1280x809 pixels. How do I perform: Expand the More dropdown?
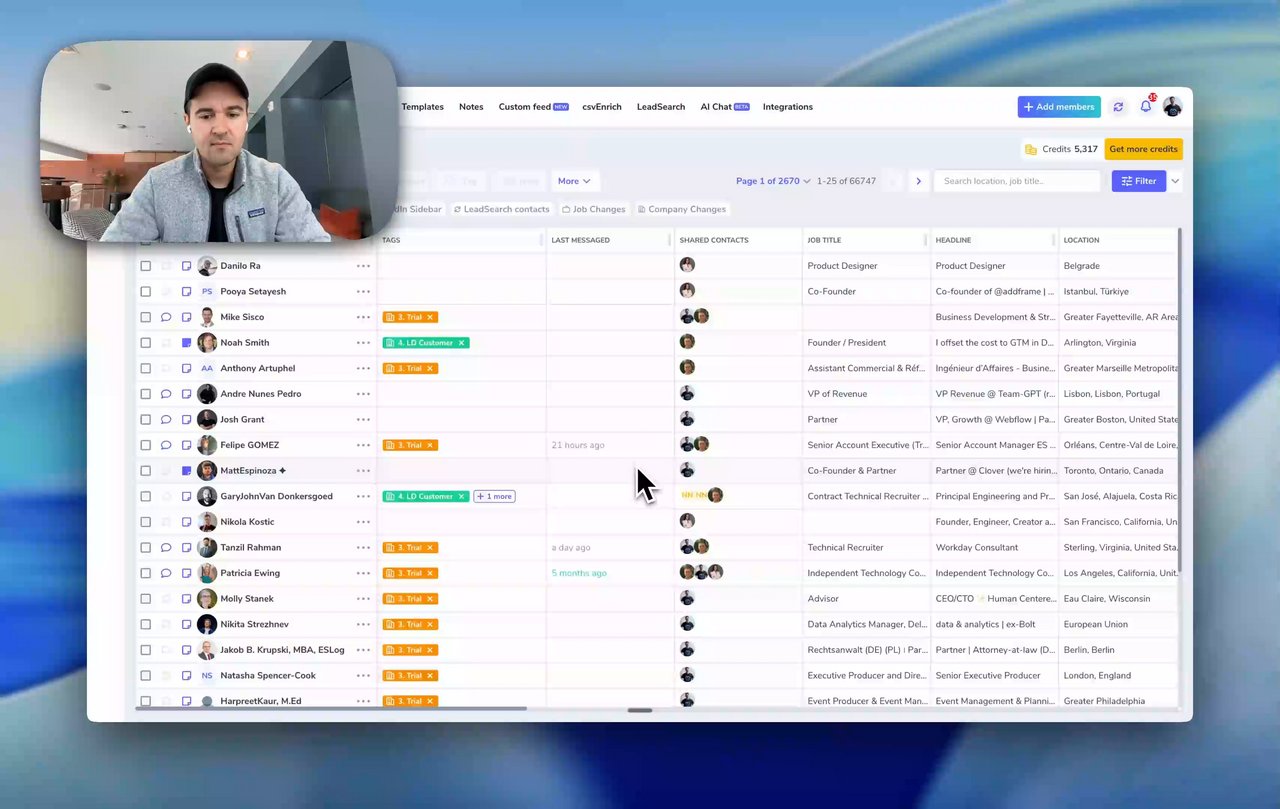574,181
